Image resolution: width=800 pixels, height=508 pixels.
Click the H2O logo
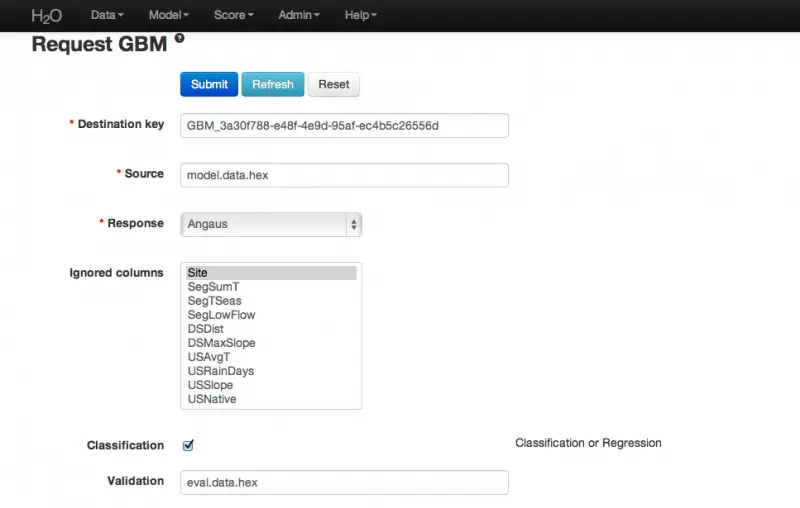pos(46,15)
